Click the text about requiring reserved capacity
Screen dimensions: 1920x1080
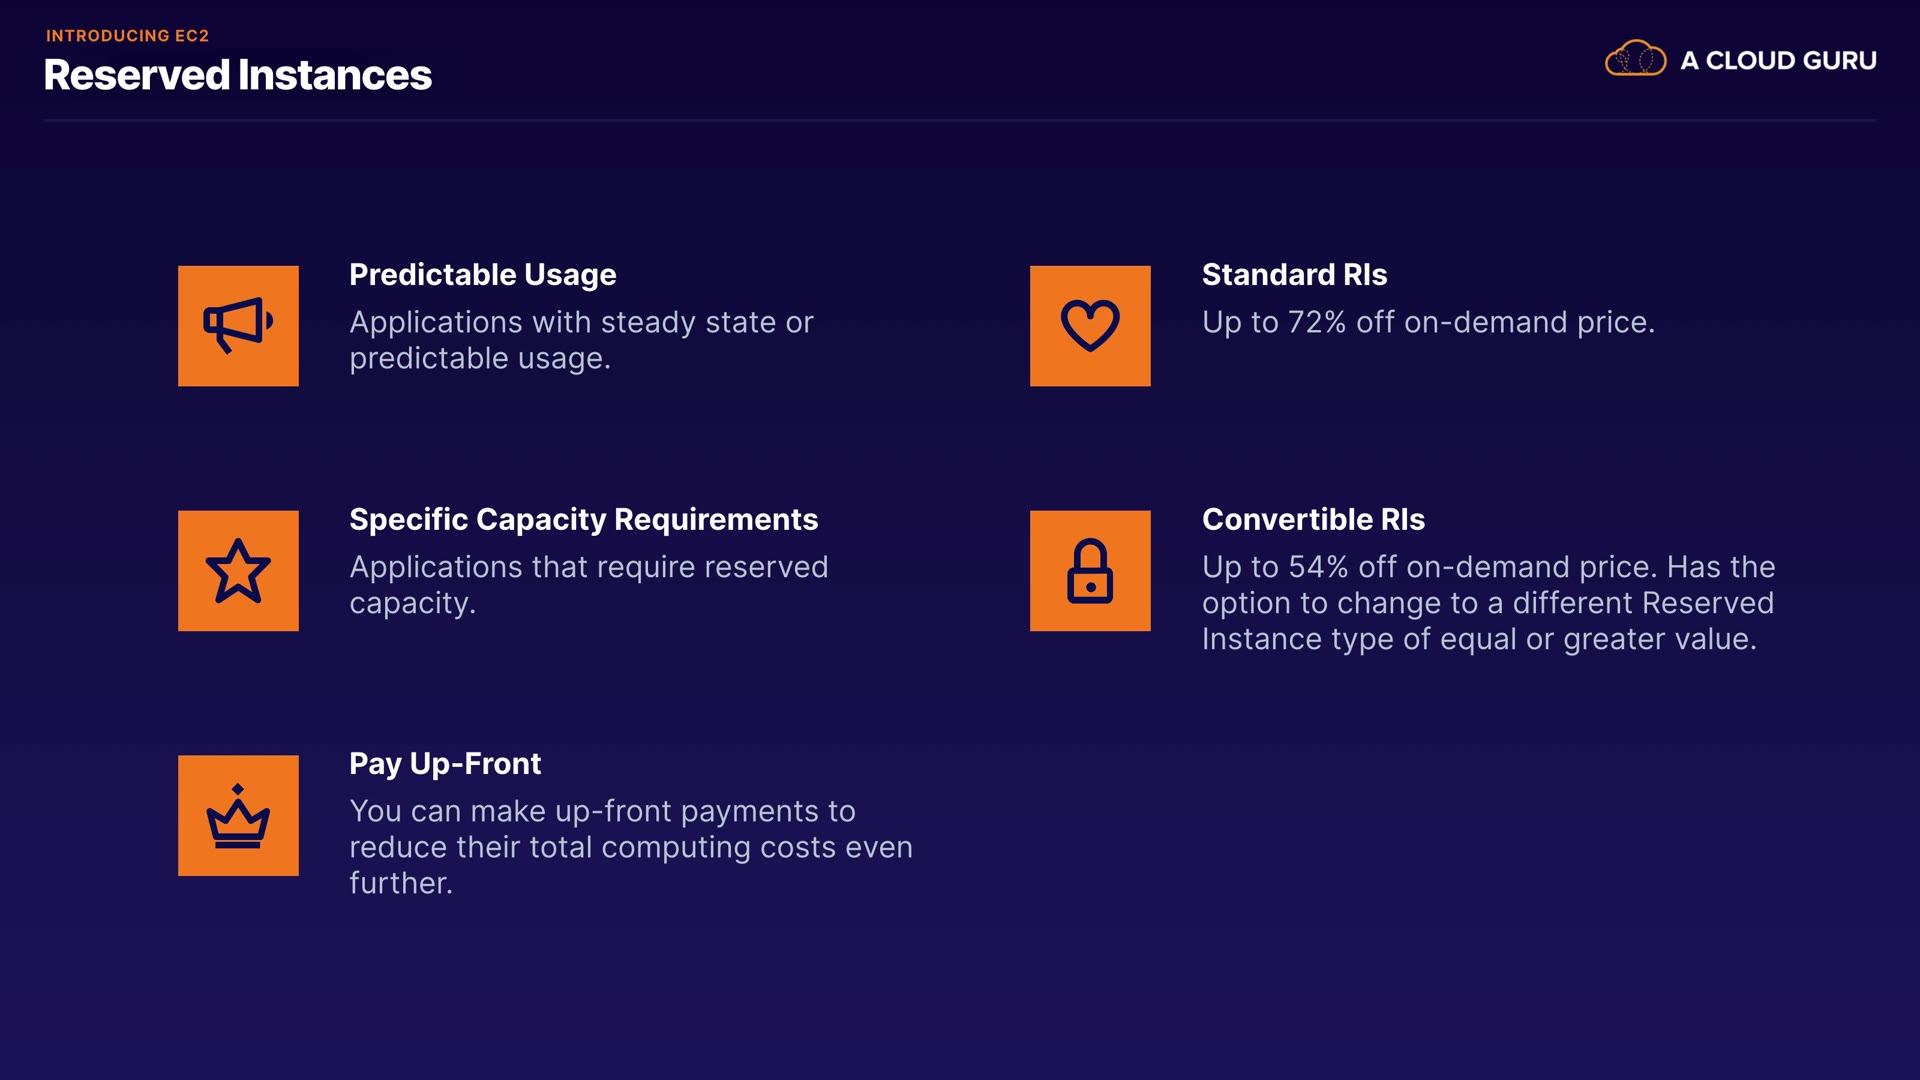tap(588, 585)
